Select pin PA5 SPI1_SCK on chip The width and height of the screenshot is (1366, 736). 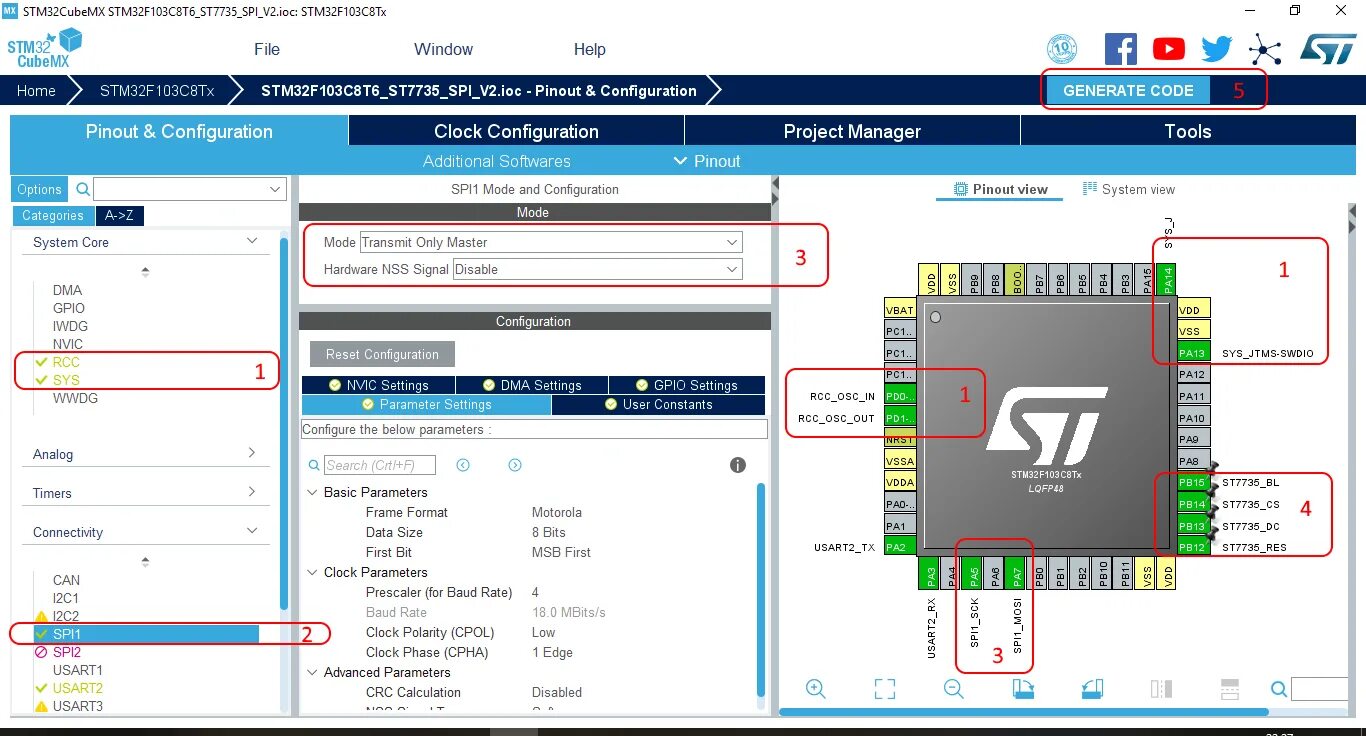974,574
